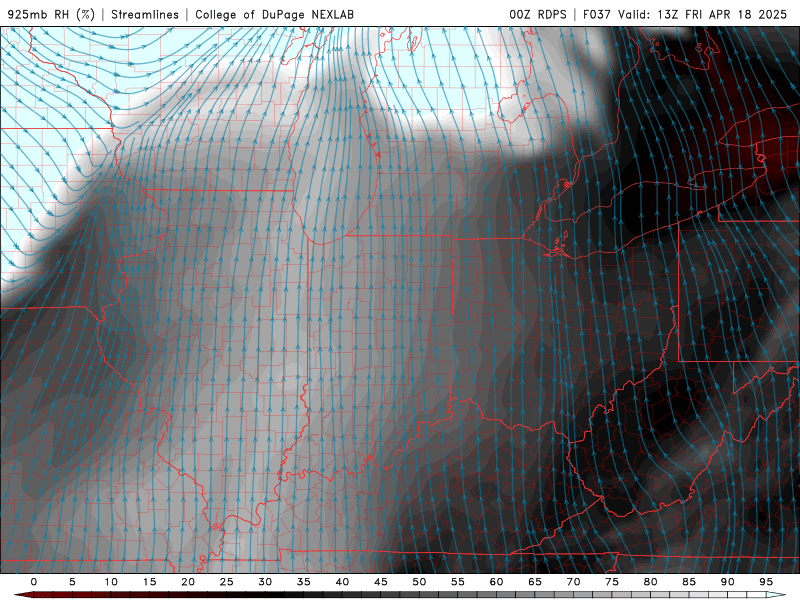800x600 pixels.
Task: Select the colorbar tick label "50"
Action: point(419,582)
